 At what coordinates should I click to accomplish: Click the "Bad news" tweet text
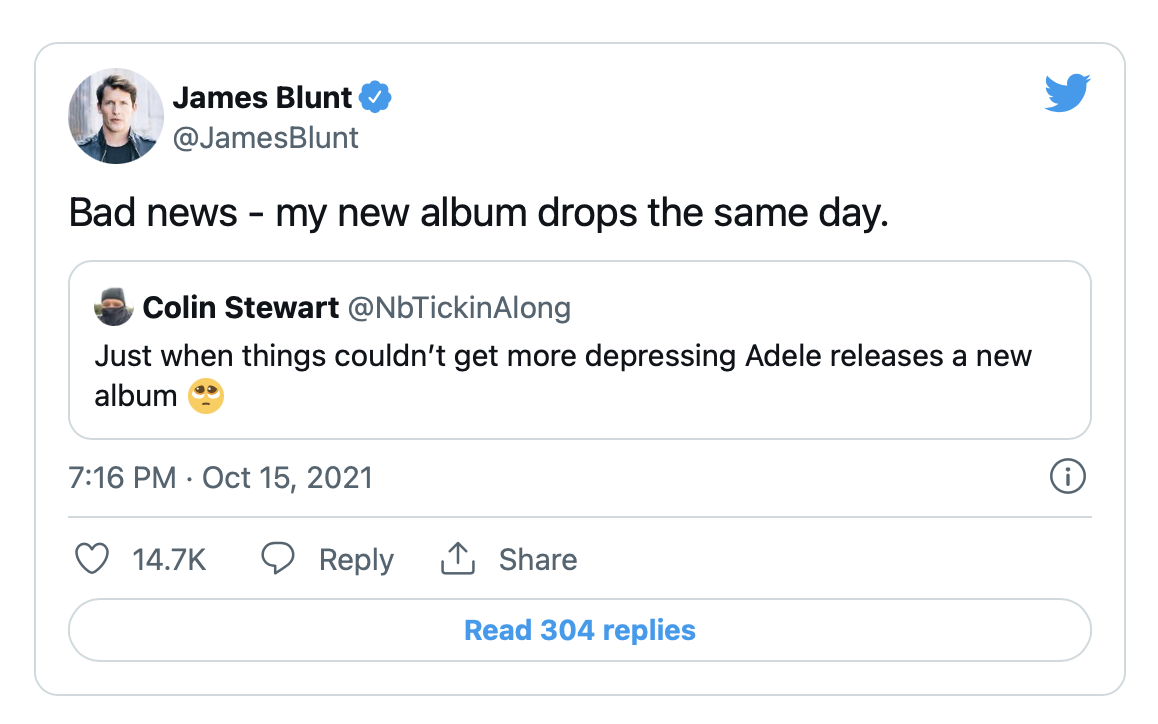[x=478, y=214]
